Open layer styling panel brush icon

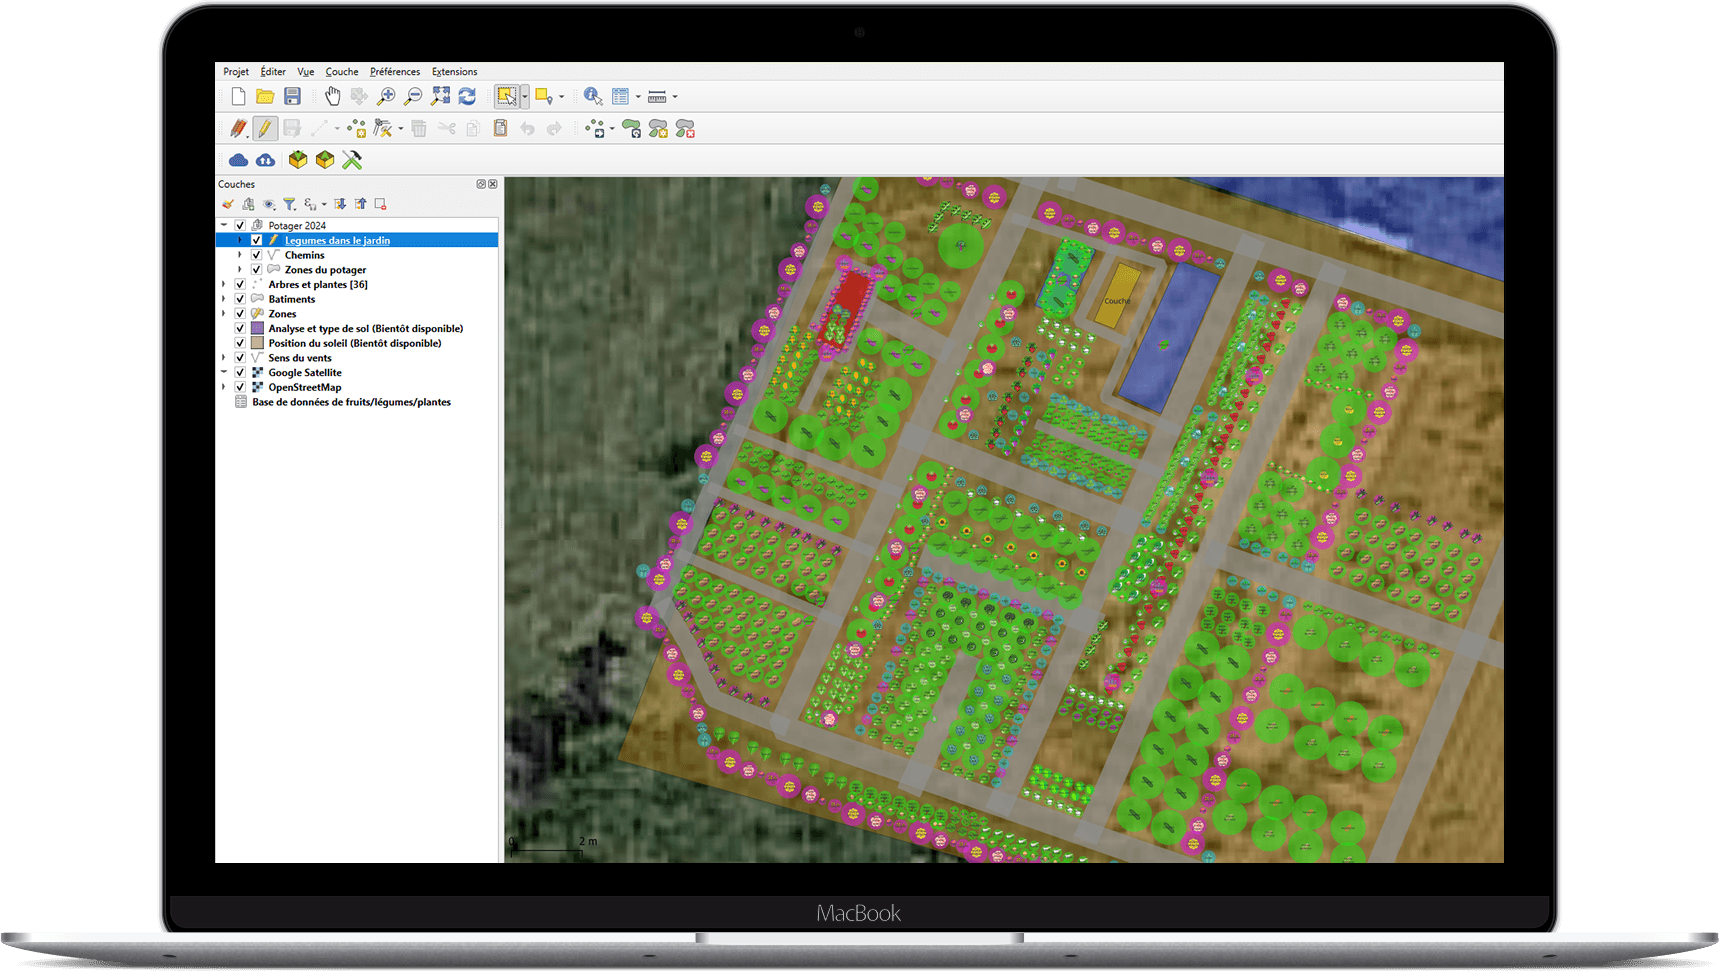[228, 204]
